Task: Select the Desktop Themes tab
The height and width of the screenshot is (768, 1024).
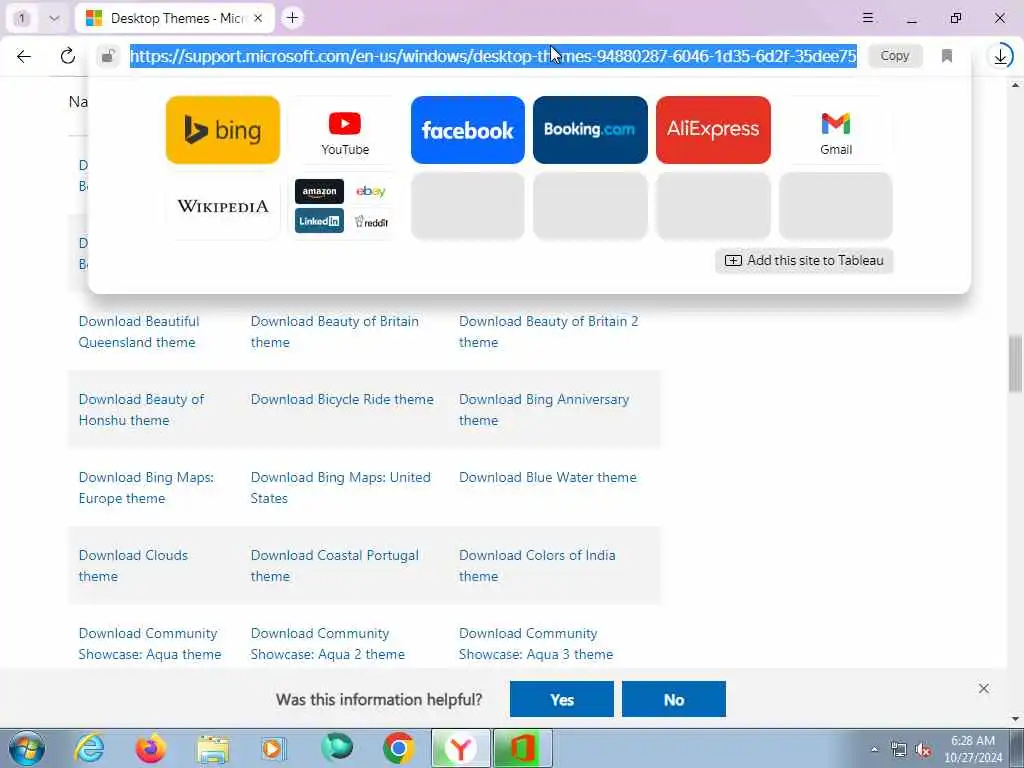Action: [175, 18]
